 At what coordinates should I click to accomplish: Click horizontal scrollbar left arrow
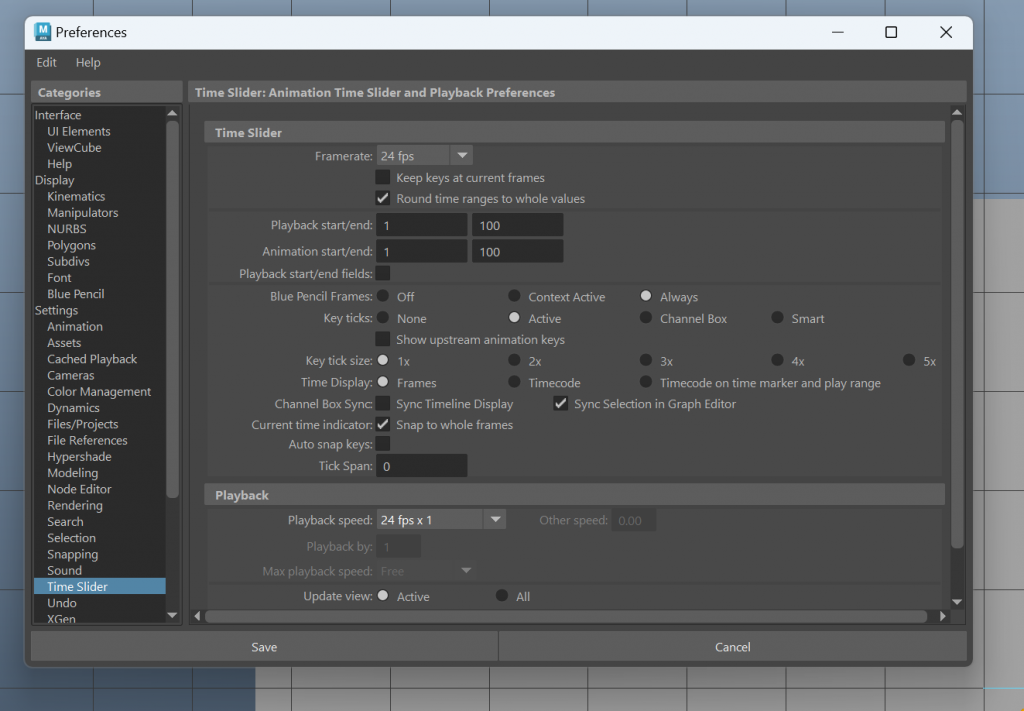click(198, 616)
